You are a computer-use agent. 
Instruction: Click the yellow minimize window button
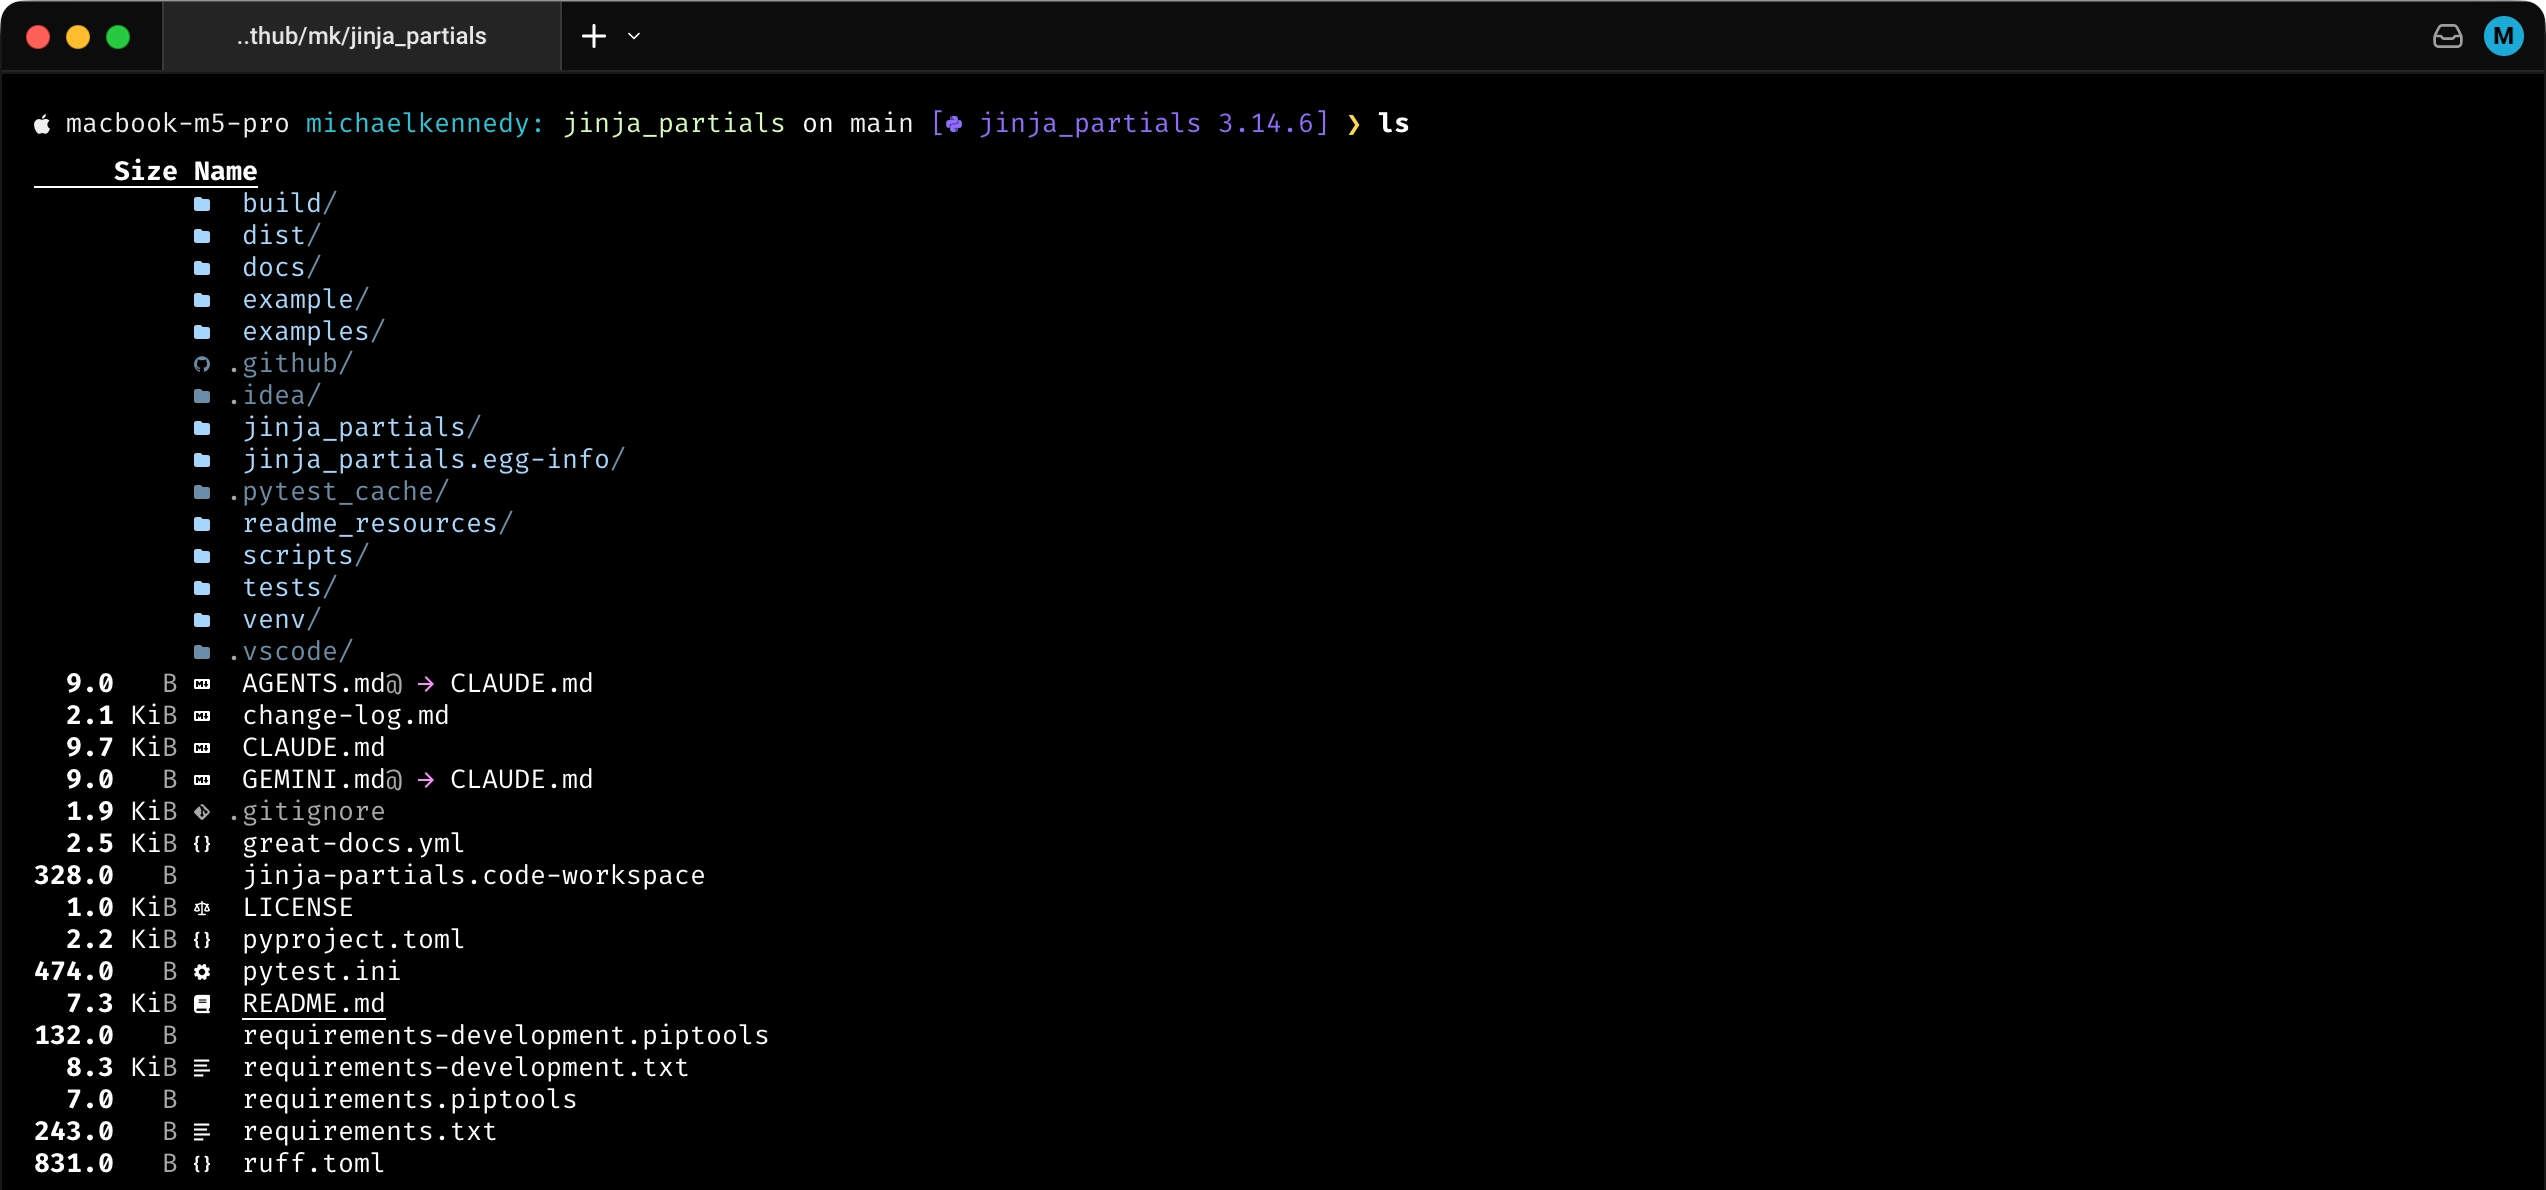point(78,37)
